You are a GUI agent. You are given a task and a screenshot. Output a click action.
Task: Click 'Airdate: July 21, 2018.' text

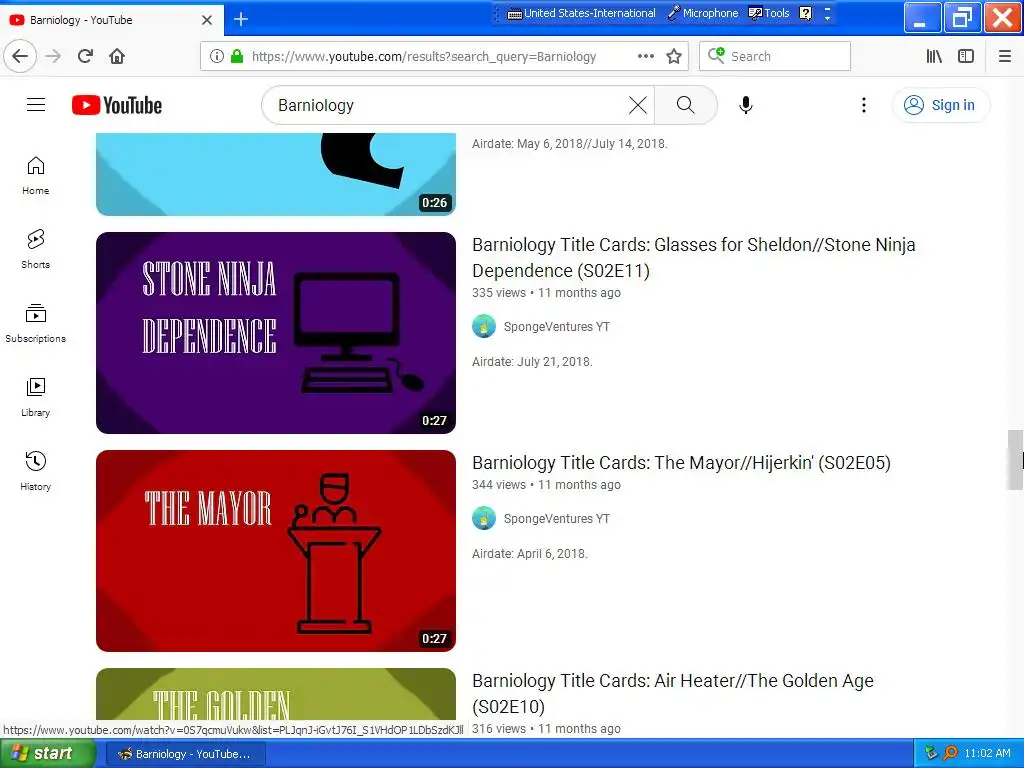532,362
